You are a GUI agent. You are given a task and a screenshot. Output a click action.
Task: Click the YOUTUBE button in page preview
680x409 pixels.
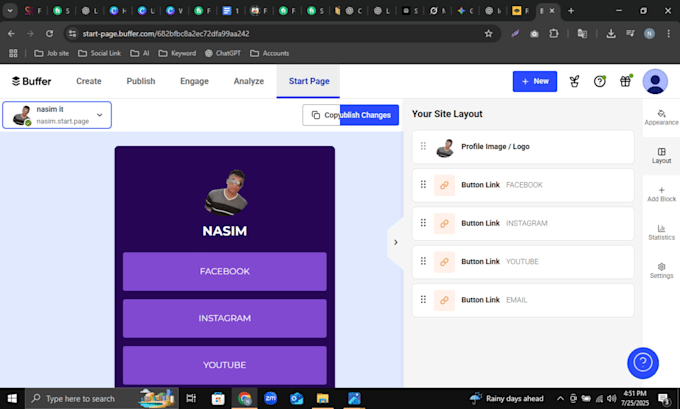[x=225, y=365]
